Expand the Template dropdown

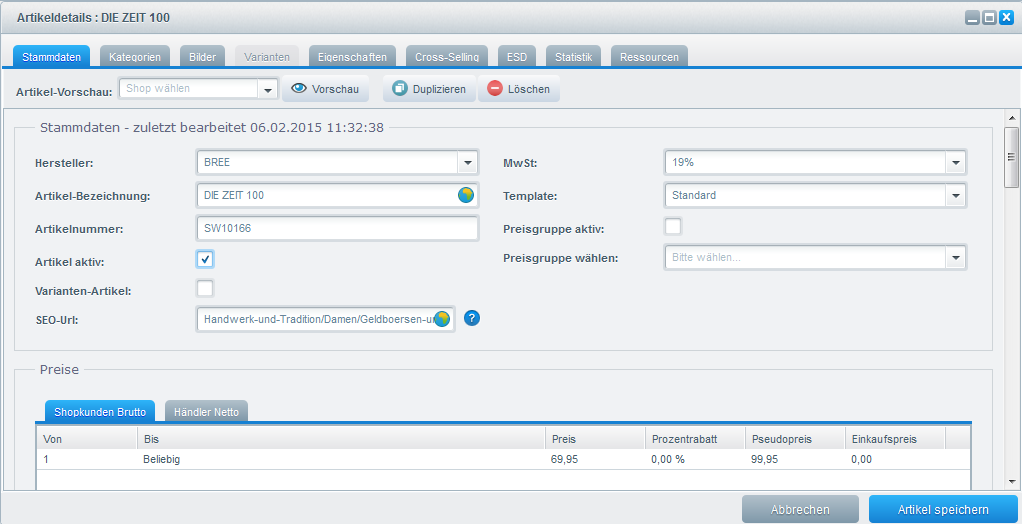point(956,196)
